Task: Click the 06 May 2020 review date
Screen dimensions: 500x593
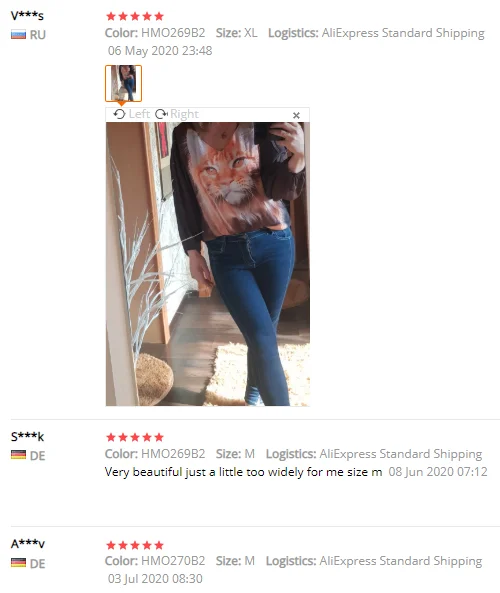Action: [x=160, y=51]
